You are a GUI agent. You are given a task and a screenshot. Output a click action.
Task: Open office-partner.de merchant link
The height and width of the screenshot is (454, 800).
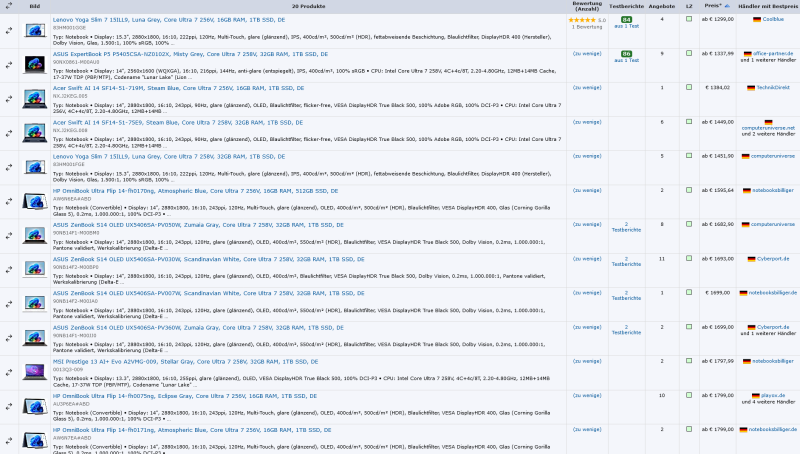(x=773, y=53)
